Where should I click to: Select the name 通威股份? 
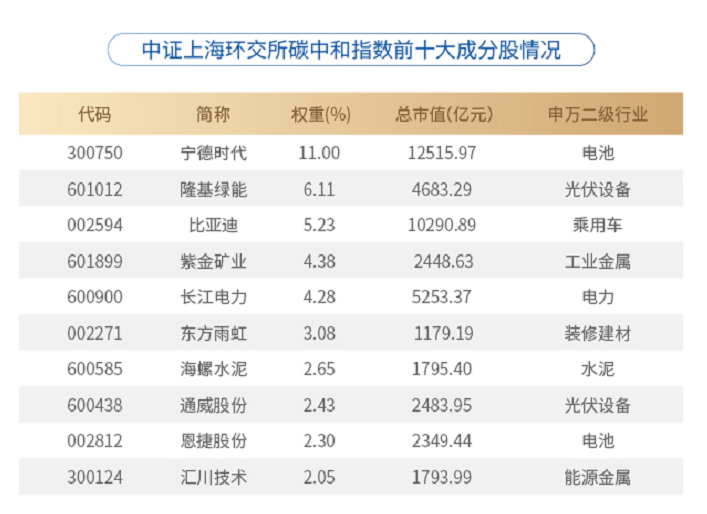213,406
